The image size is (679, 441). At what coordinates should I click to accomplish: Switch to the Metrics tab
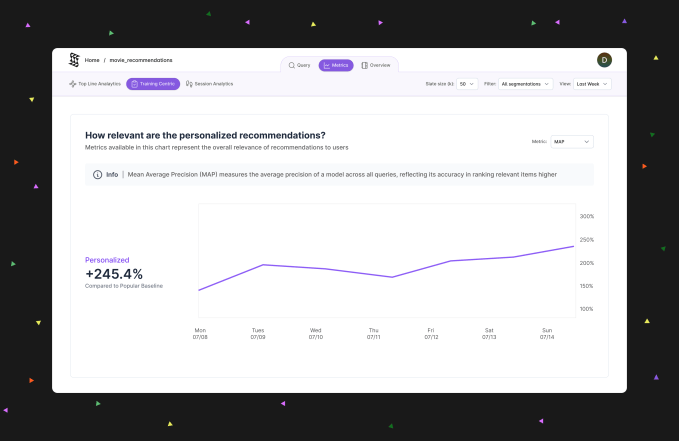point(336,65)
